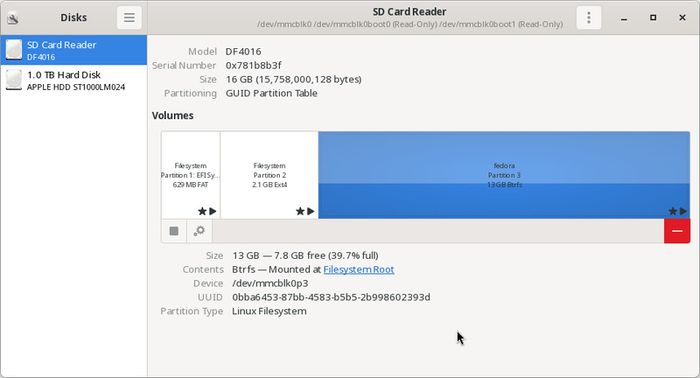Click the SD Card Reader drive icon
Image resolution: width=700 pixels, height=378 pixels.
pyautogui.click(x=14, y=50)
